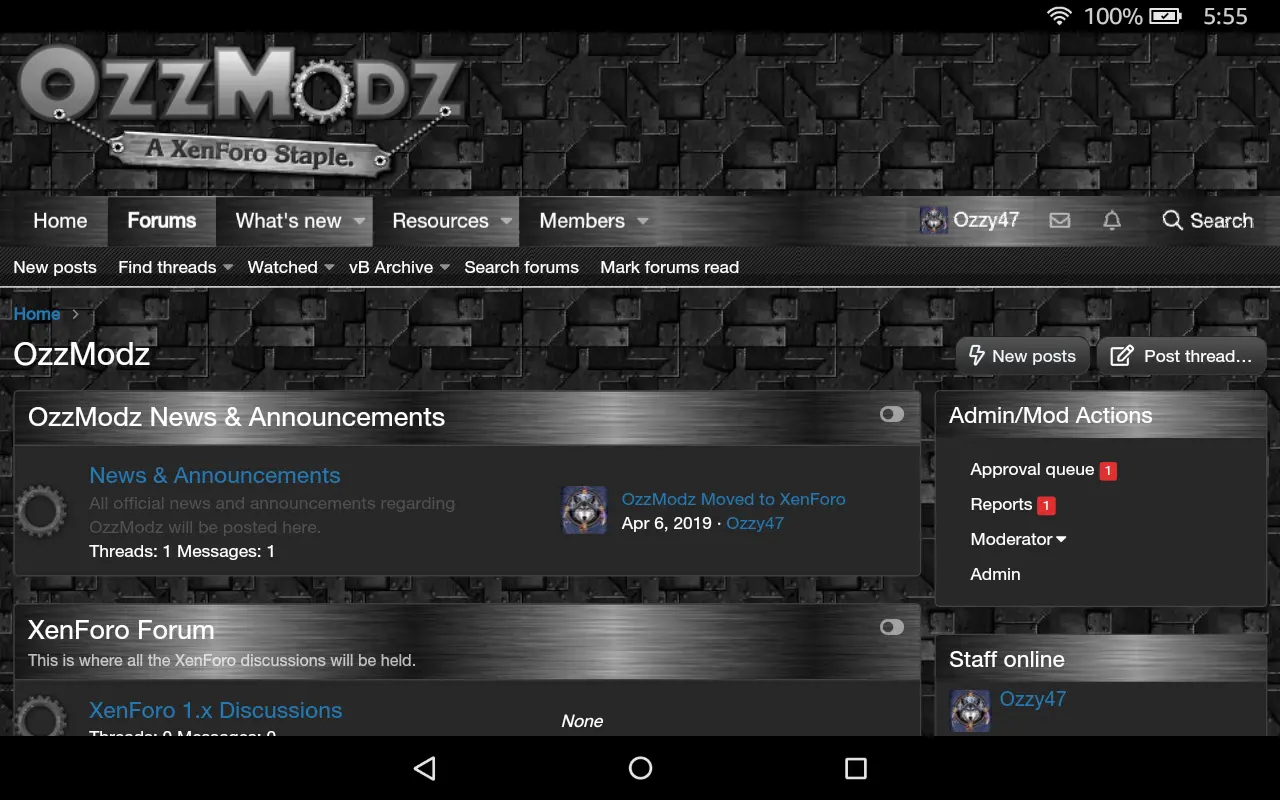This screenshot has width=1280, height=800.
Task: Expand the Resources dropdown arrow
Action: pyautogui.click(x=506, y=221)
